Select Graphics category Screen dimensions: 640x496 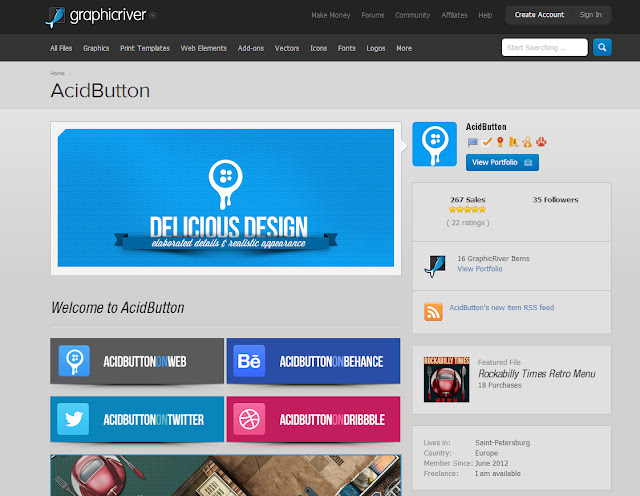96,48
